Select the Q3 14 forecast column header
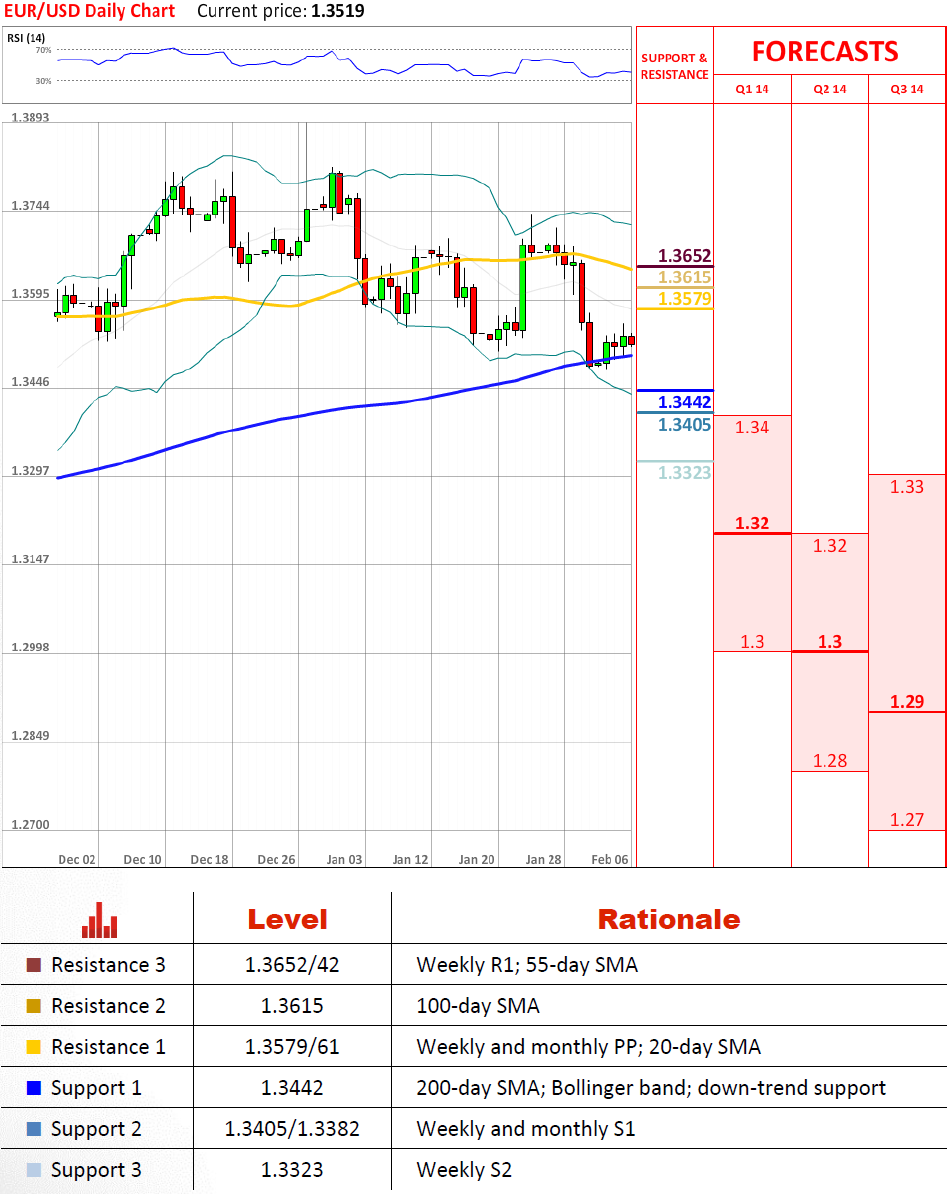949x1194 pixels. pyautogui.click(x=906, y=89)
